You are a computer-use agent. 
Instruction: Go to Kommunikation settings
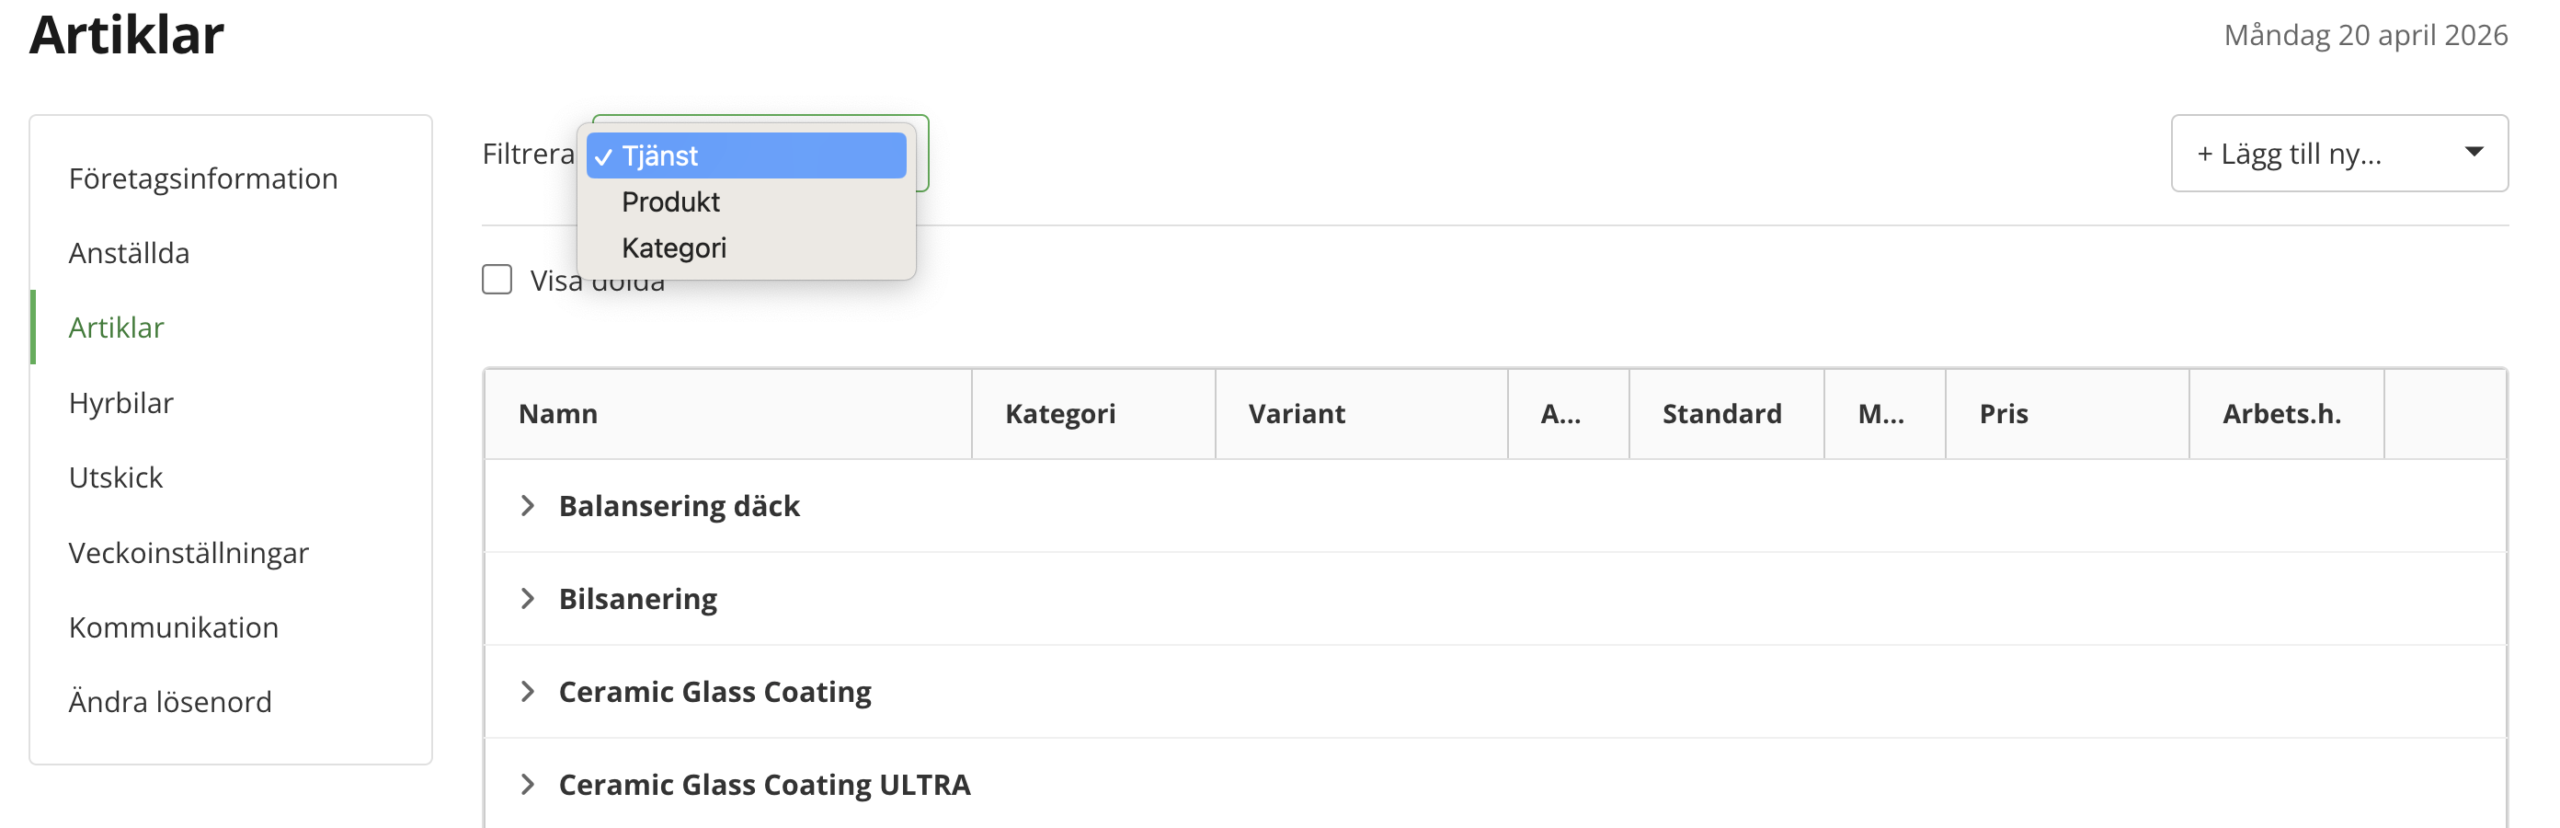[x=173, y=628]
